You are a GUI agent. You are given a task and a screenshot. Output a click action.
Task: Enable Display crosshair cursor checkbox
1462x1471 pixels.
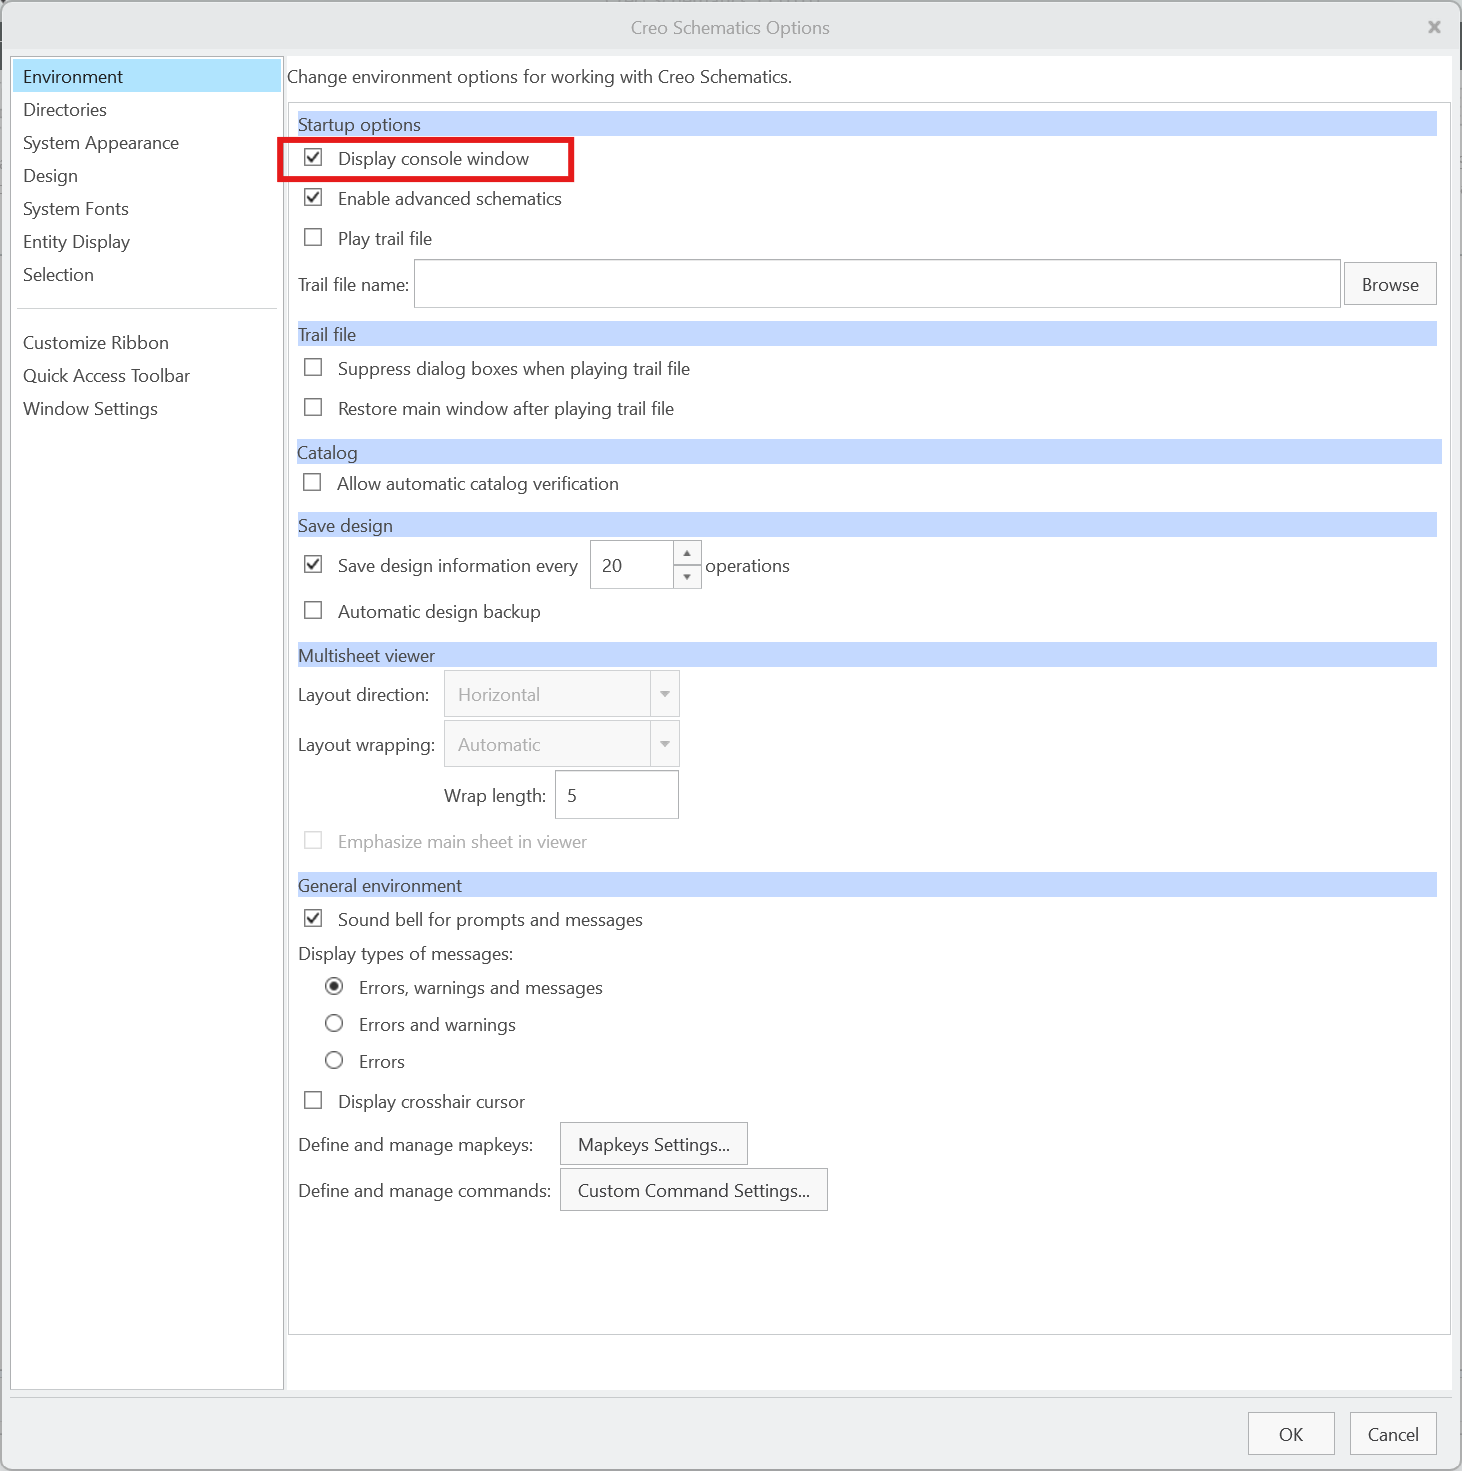pyautogui.click(x=313, y=1101)
